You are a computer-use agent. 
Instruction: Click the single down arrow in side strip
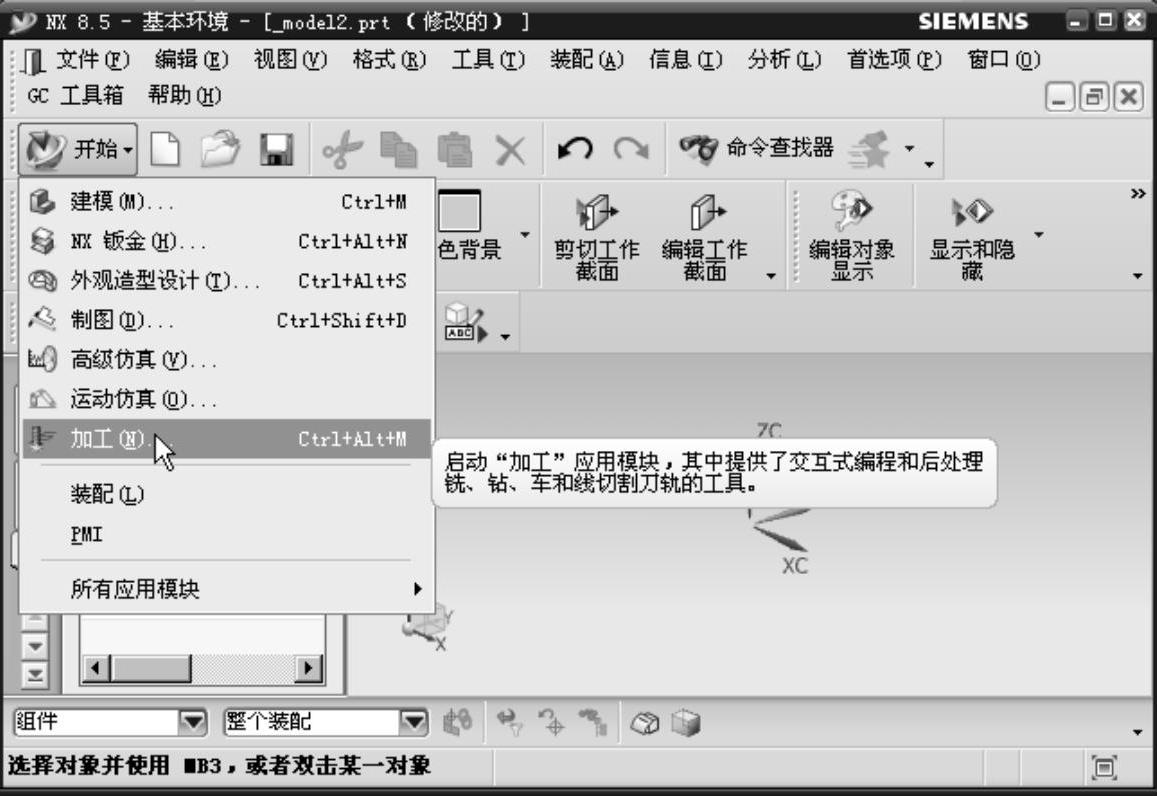pyautogui.click(x=35, y=646)
